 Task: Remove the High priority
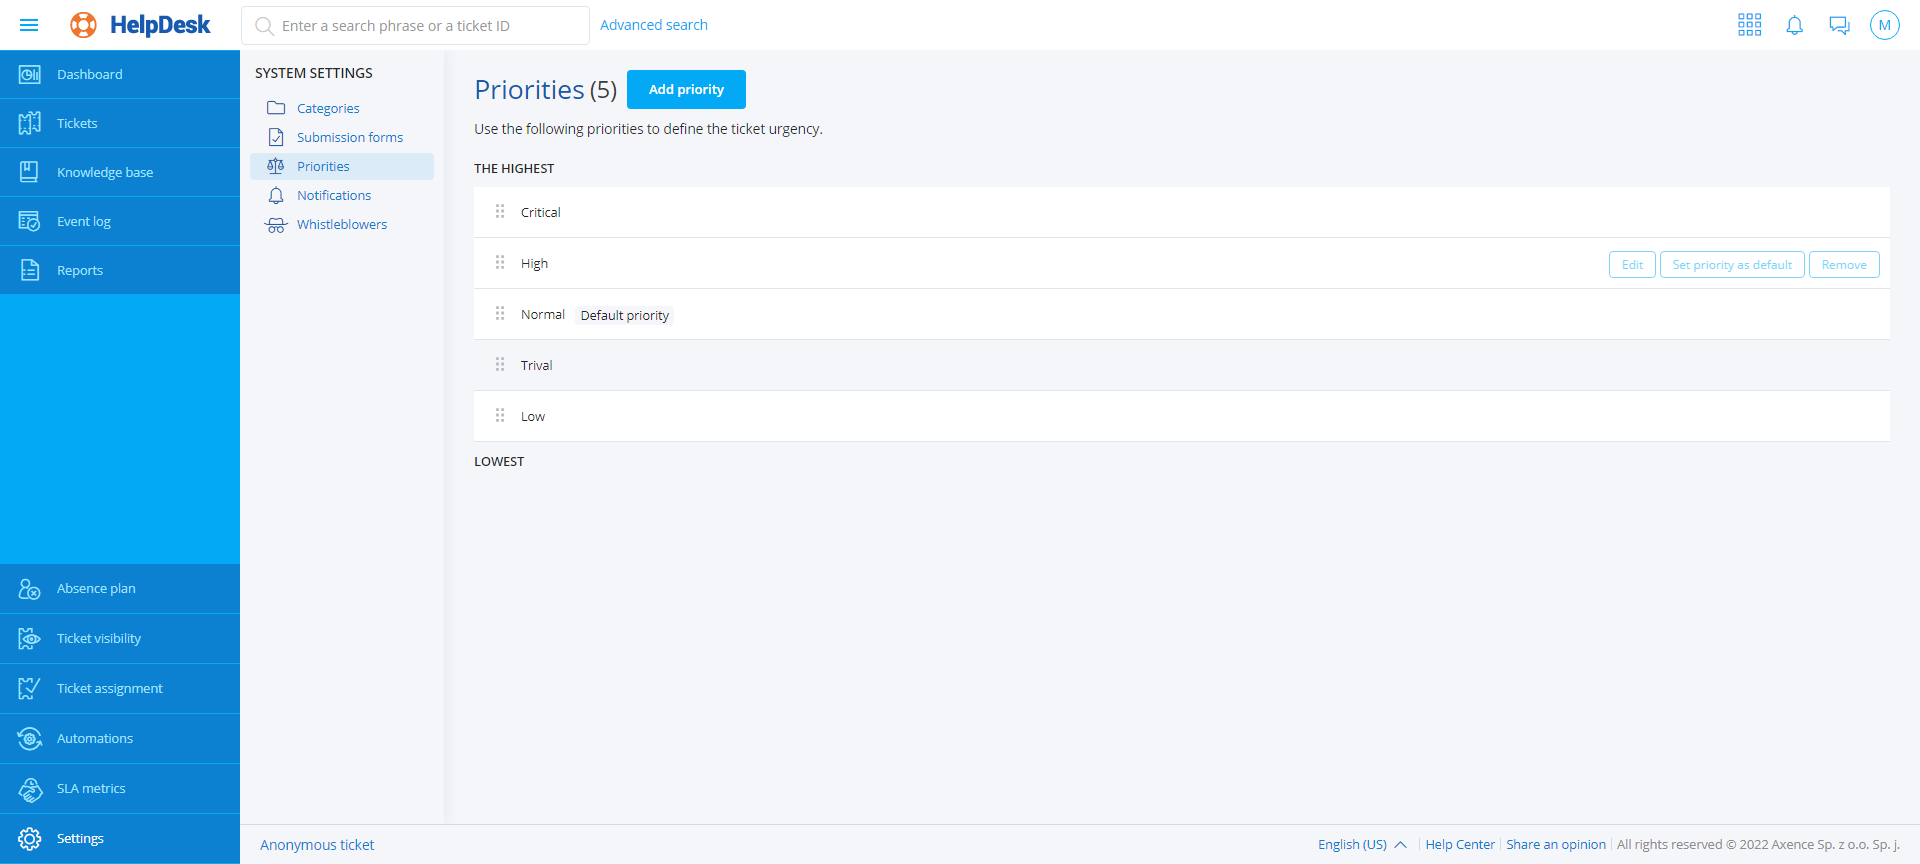[x=1844, y=264]
